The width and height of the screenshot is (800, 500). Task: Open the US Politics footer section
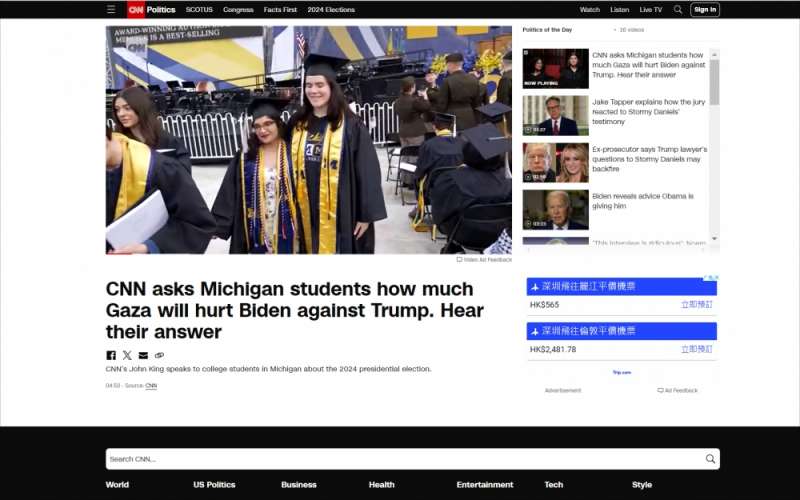point(214,485)
